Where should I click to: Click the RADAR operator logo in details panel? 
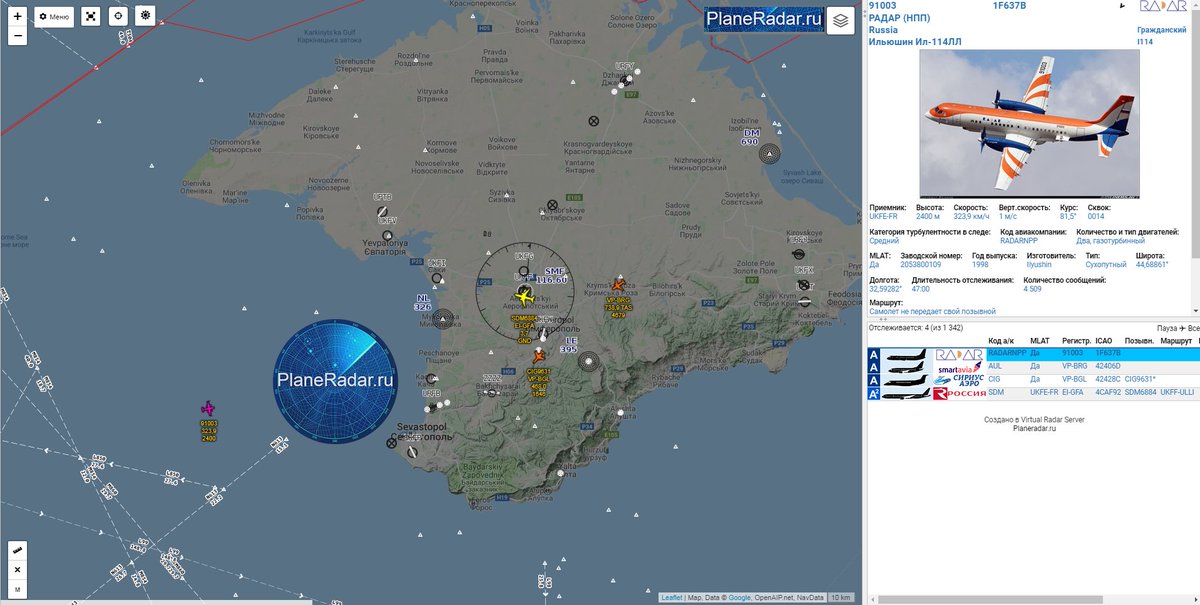pos(1162,7)
